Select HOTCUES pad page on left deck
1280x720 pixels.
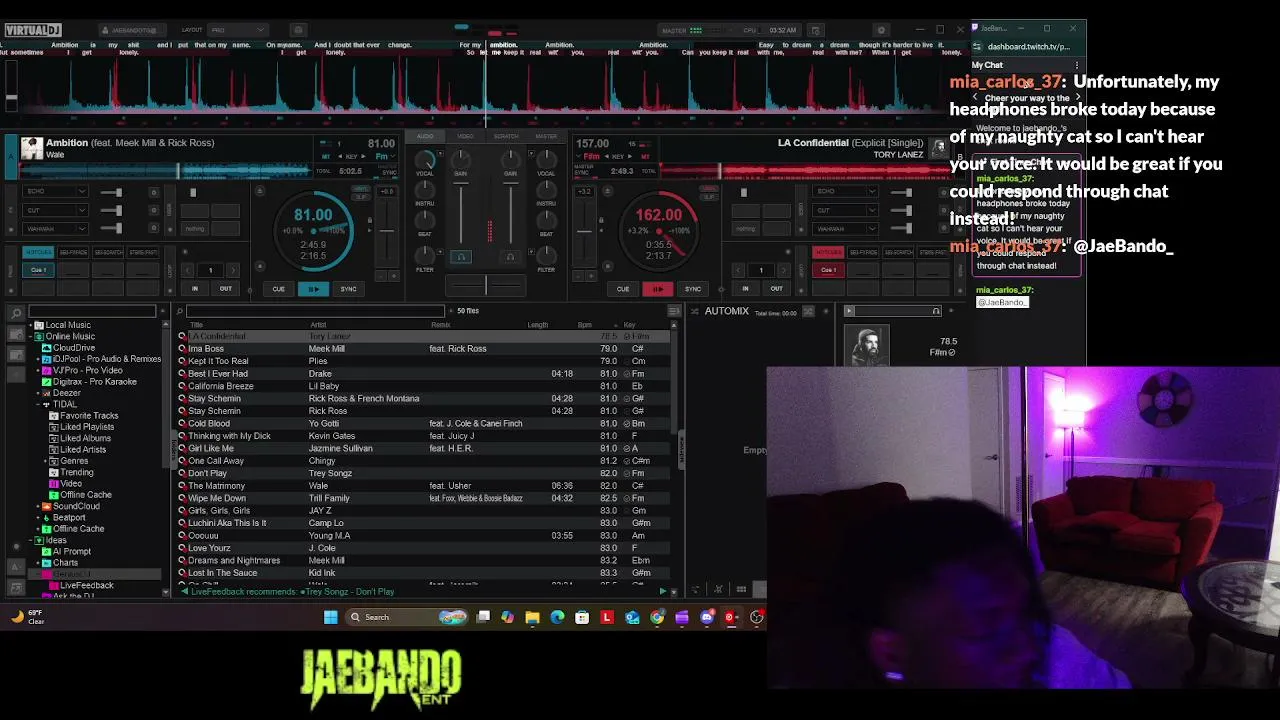(x=38, y=252)
